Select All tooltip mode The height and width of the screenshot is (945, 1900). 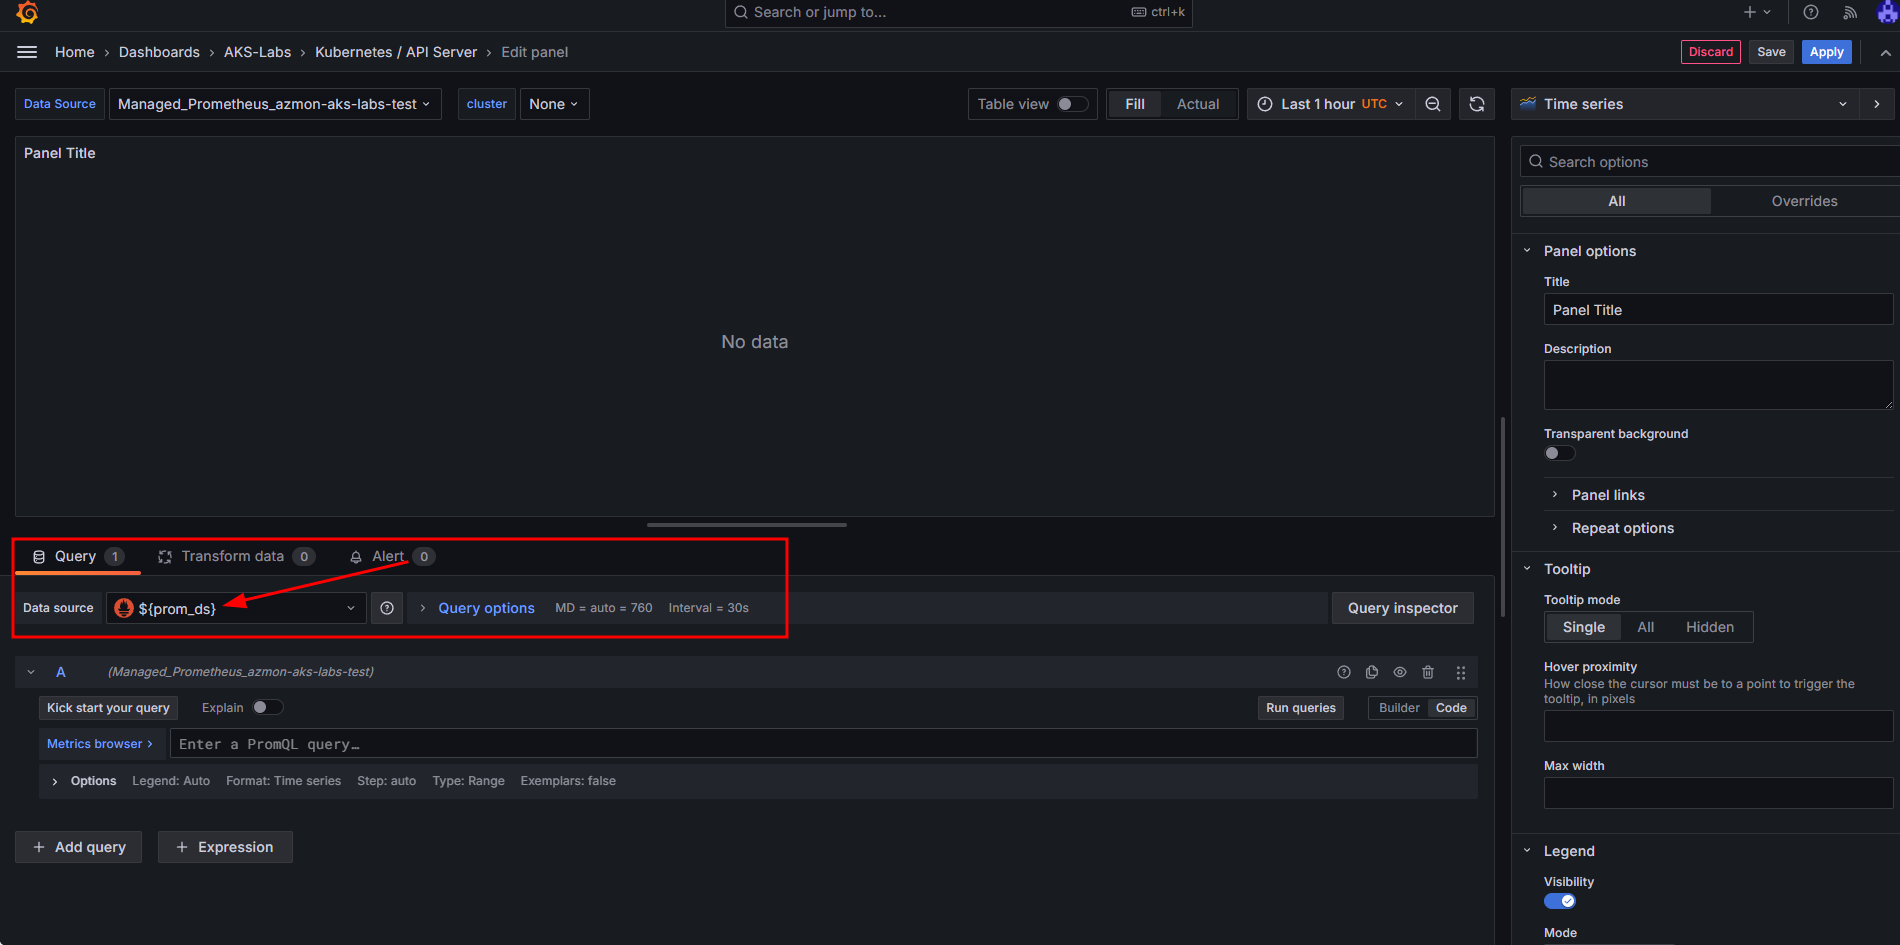click(1645, 627)
